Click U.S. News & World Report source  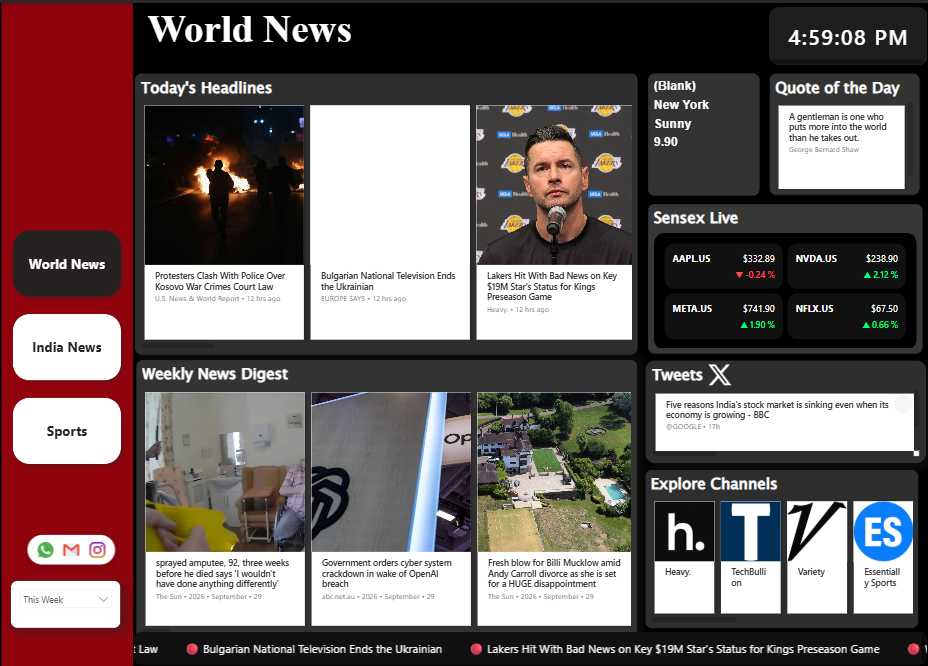click(x=197, y=298)
